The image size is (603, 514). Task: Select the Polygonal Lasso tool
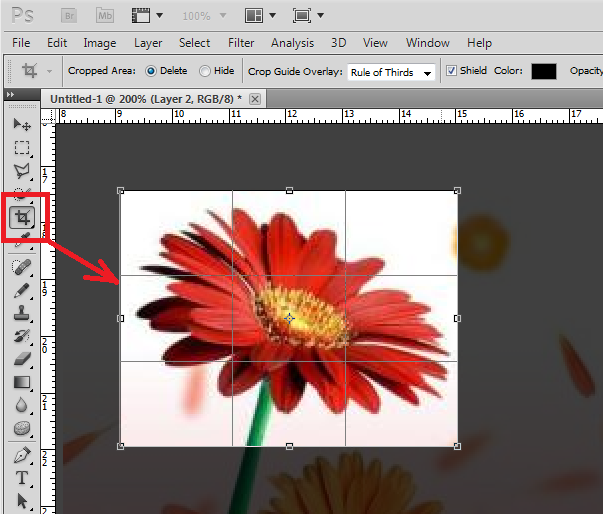point(22,171)
